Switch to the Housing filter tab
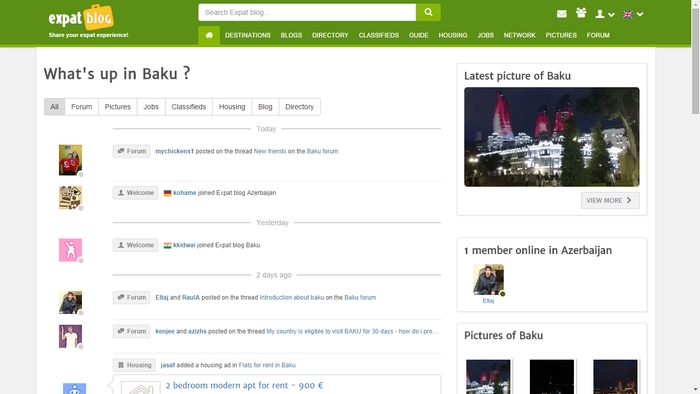The width and height of the screenshot is (700, 394). [232, 107]
